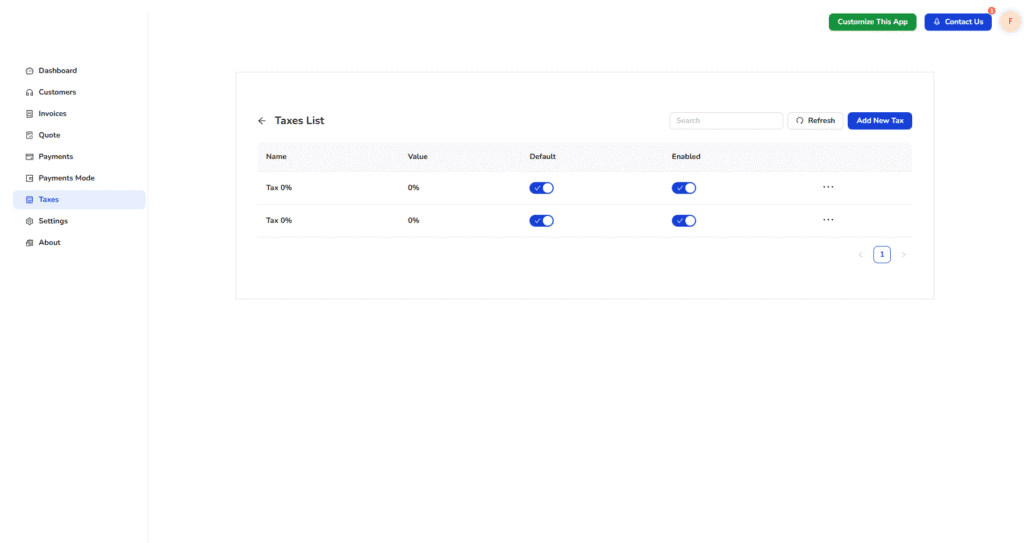The image size is (1024, 543).
Task: Click the Search input field
Action: 726,121
